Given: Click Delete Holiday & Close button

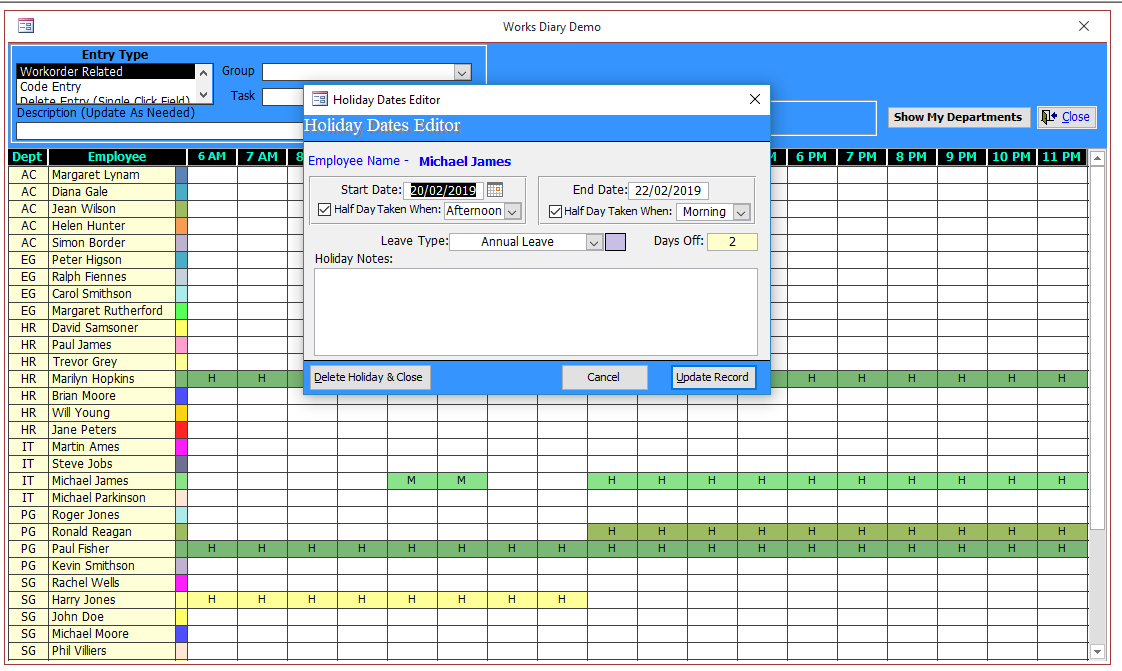Looking at the screenshot, I should pos(369,377).
